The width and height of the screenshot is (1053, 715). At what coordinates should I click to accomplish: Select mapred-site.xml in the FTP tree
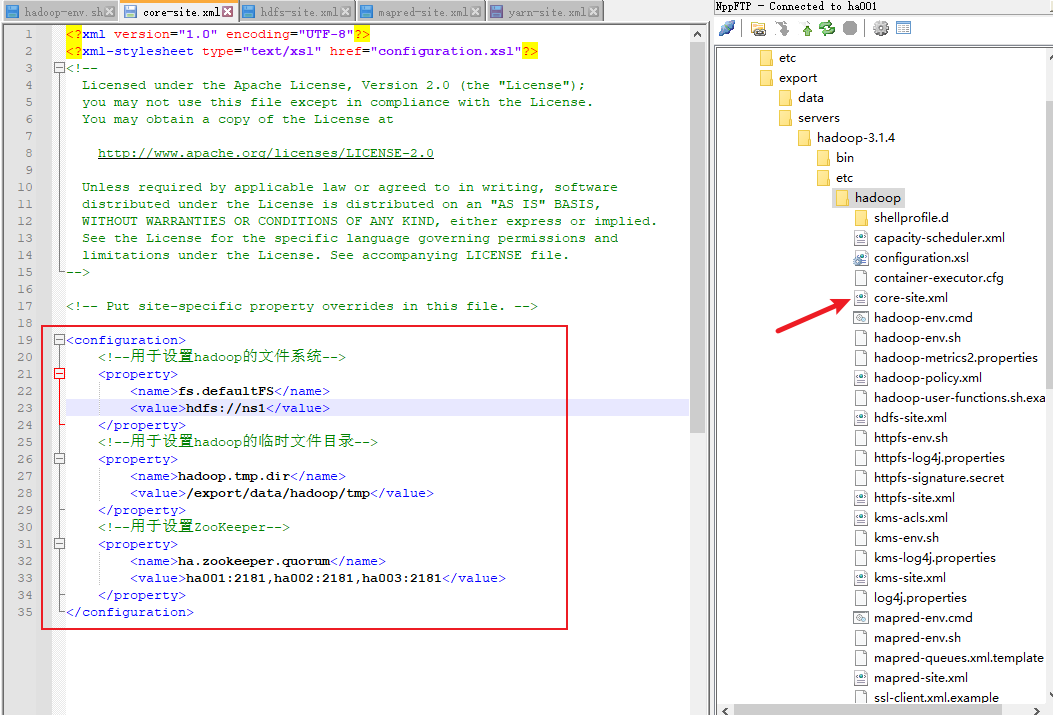pos(921,677)
